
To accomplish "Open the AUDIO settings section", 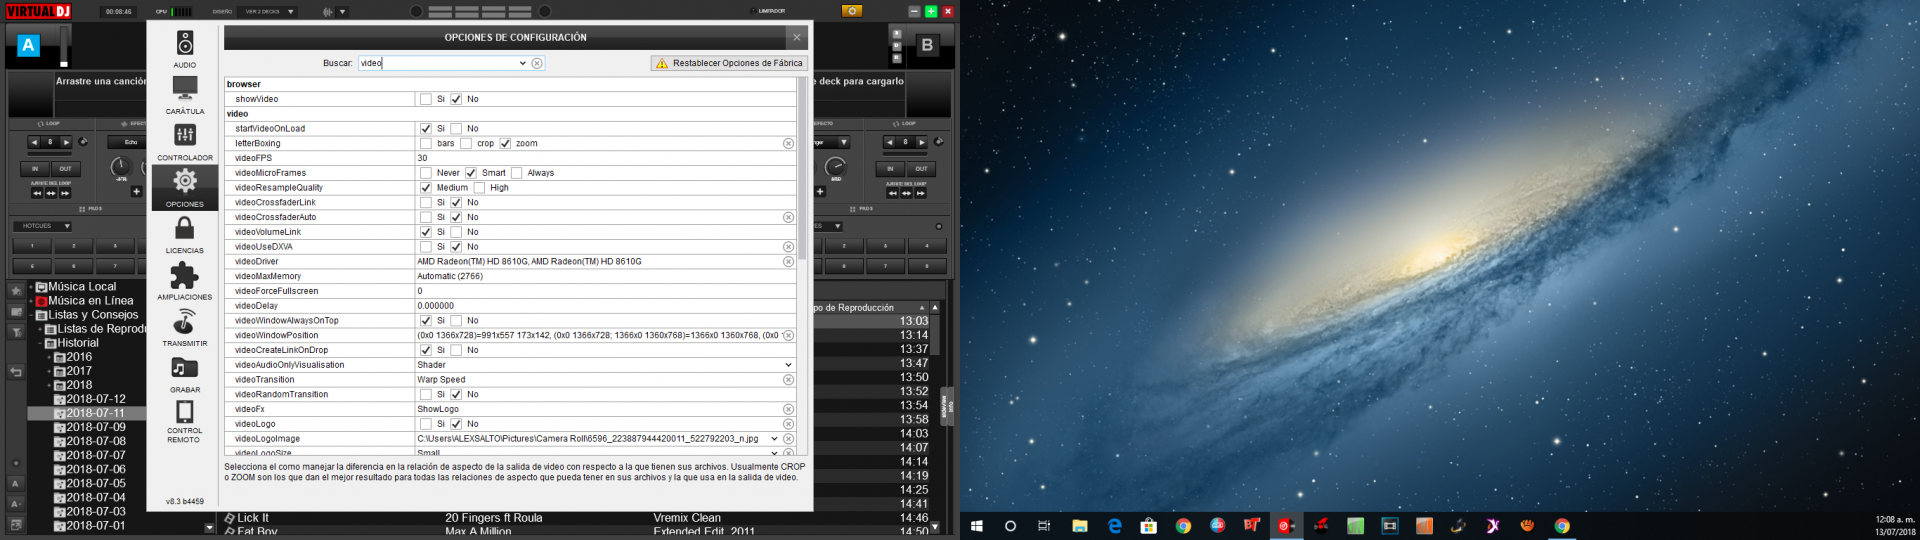I will click(x=185, y=49).
